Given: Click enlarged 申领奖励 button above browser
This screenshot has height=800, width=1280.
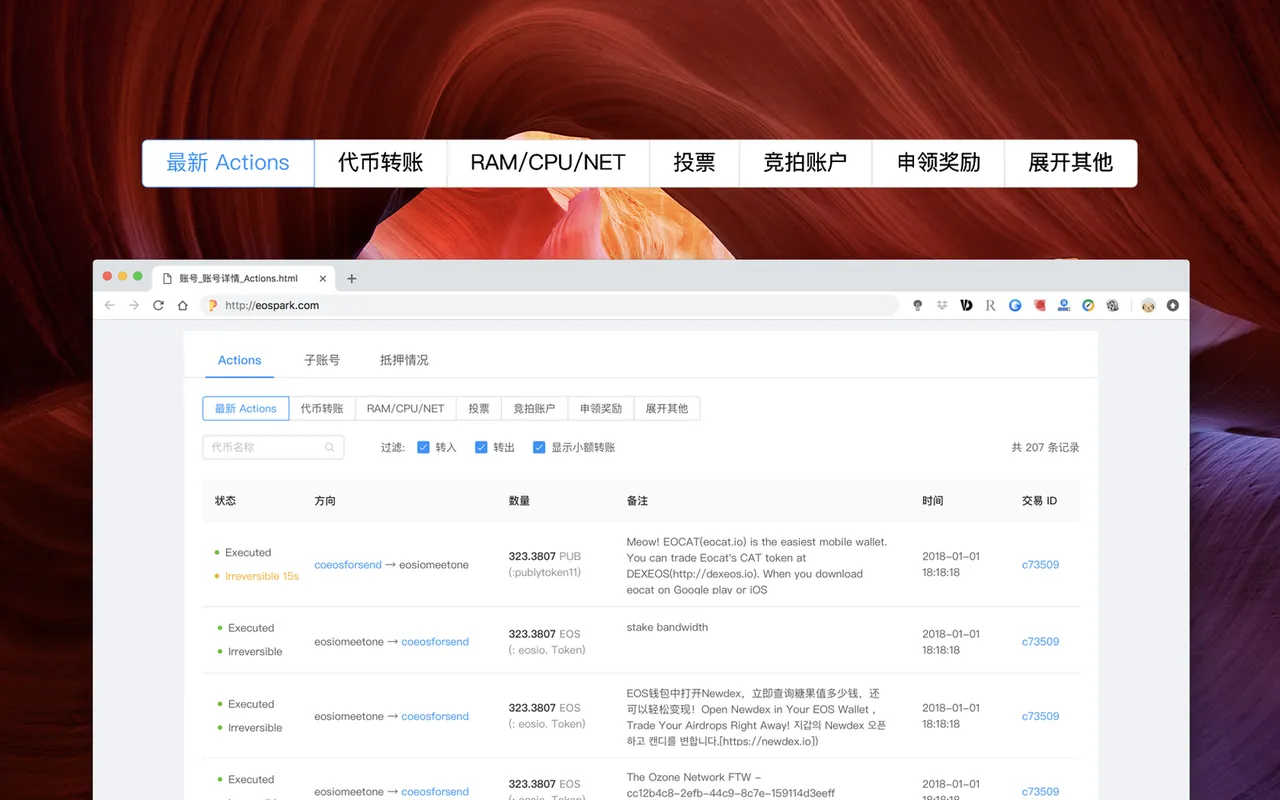Looking at the screenshot, I should 938,163.
